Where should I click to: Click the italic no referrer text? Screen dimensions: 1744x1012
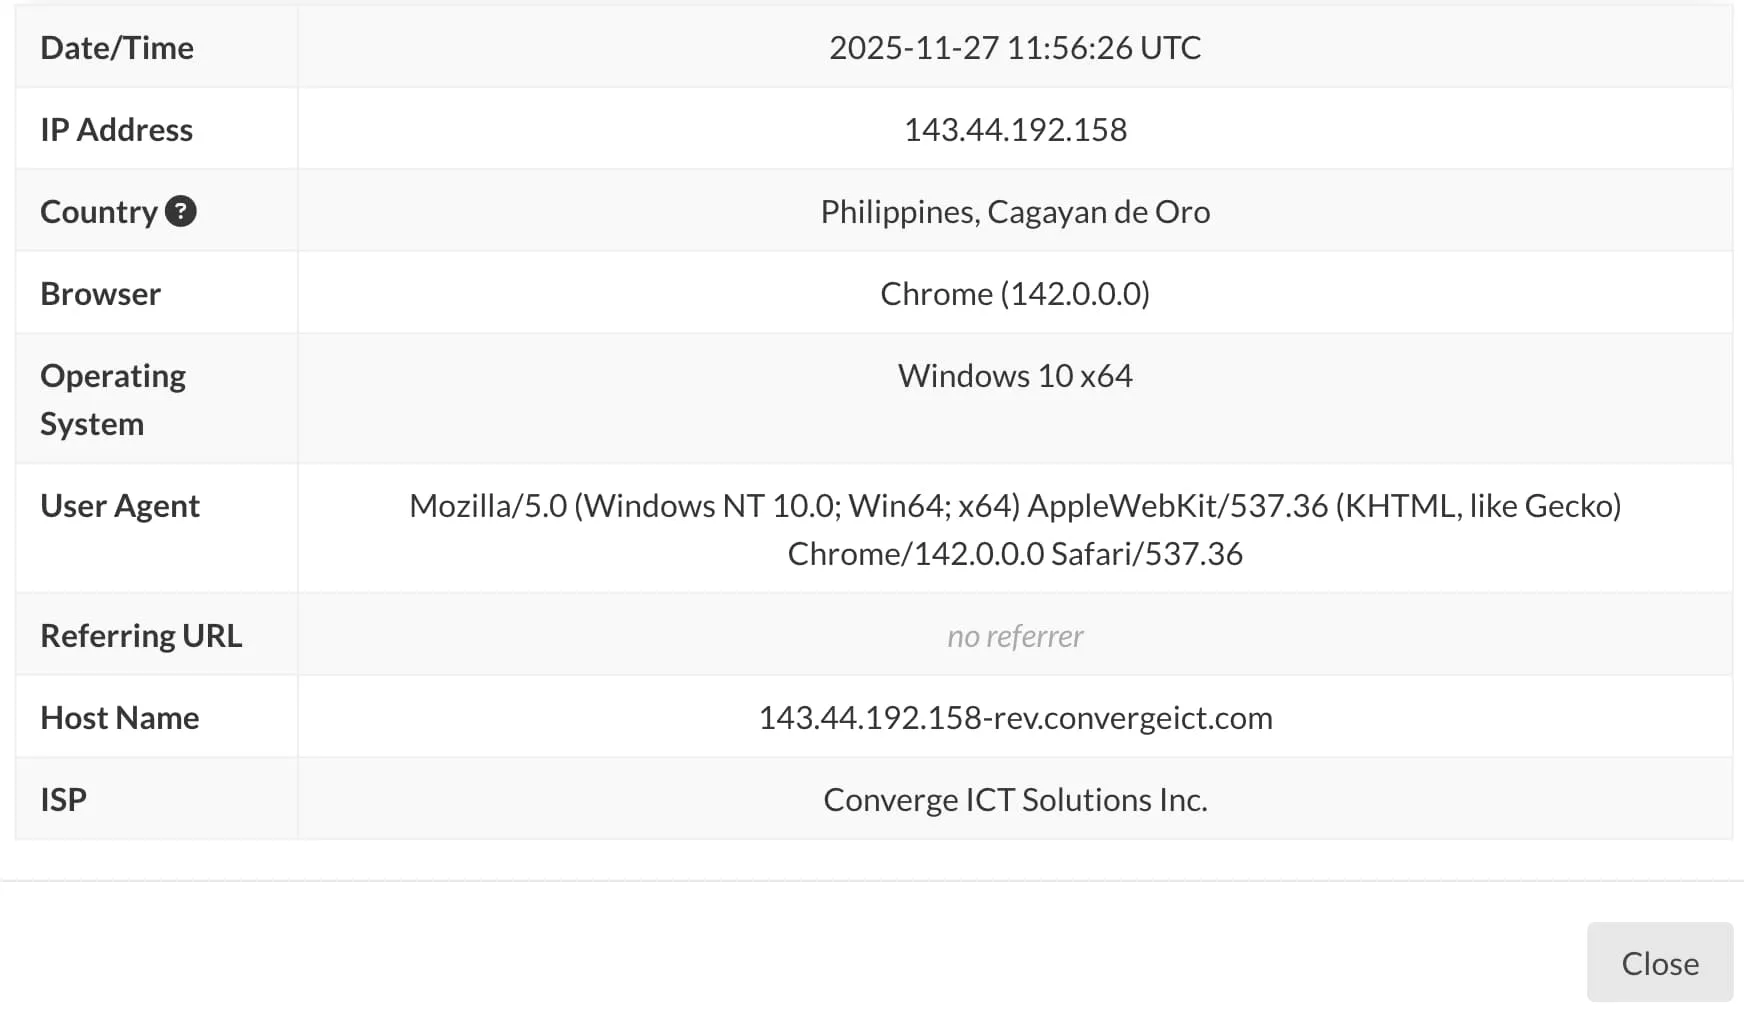pyautogui.click(x=1015, y=635)
